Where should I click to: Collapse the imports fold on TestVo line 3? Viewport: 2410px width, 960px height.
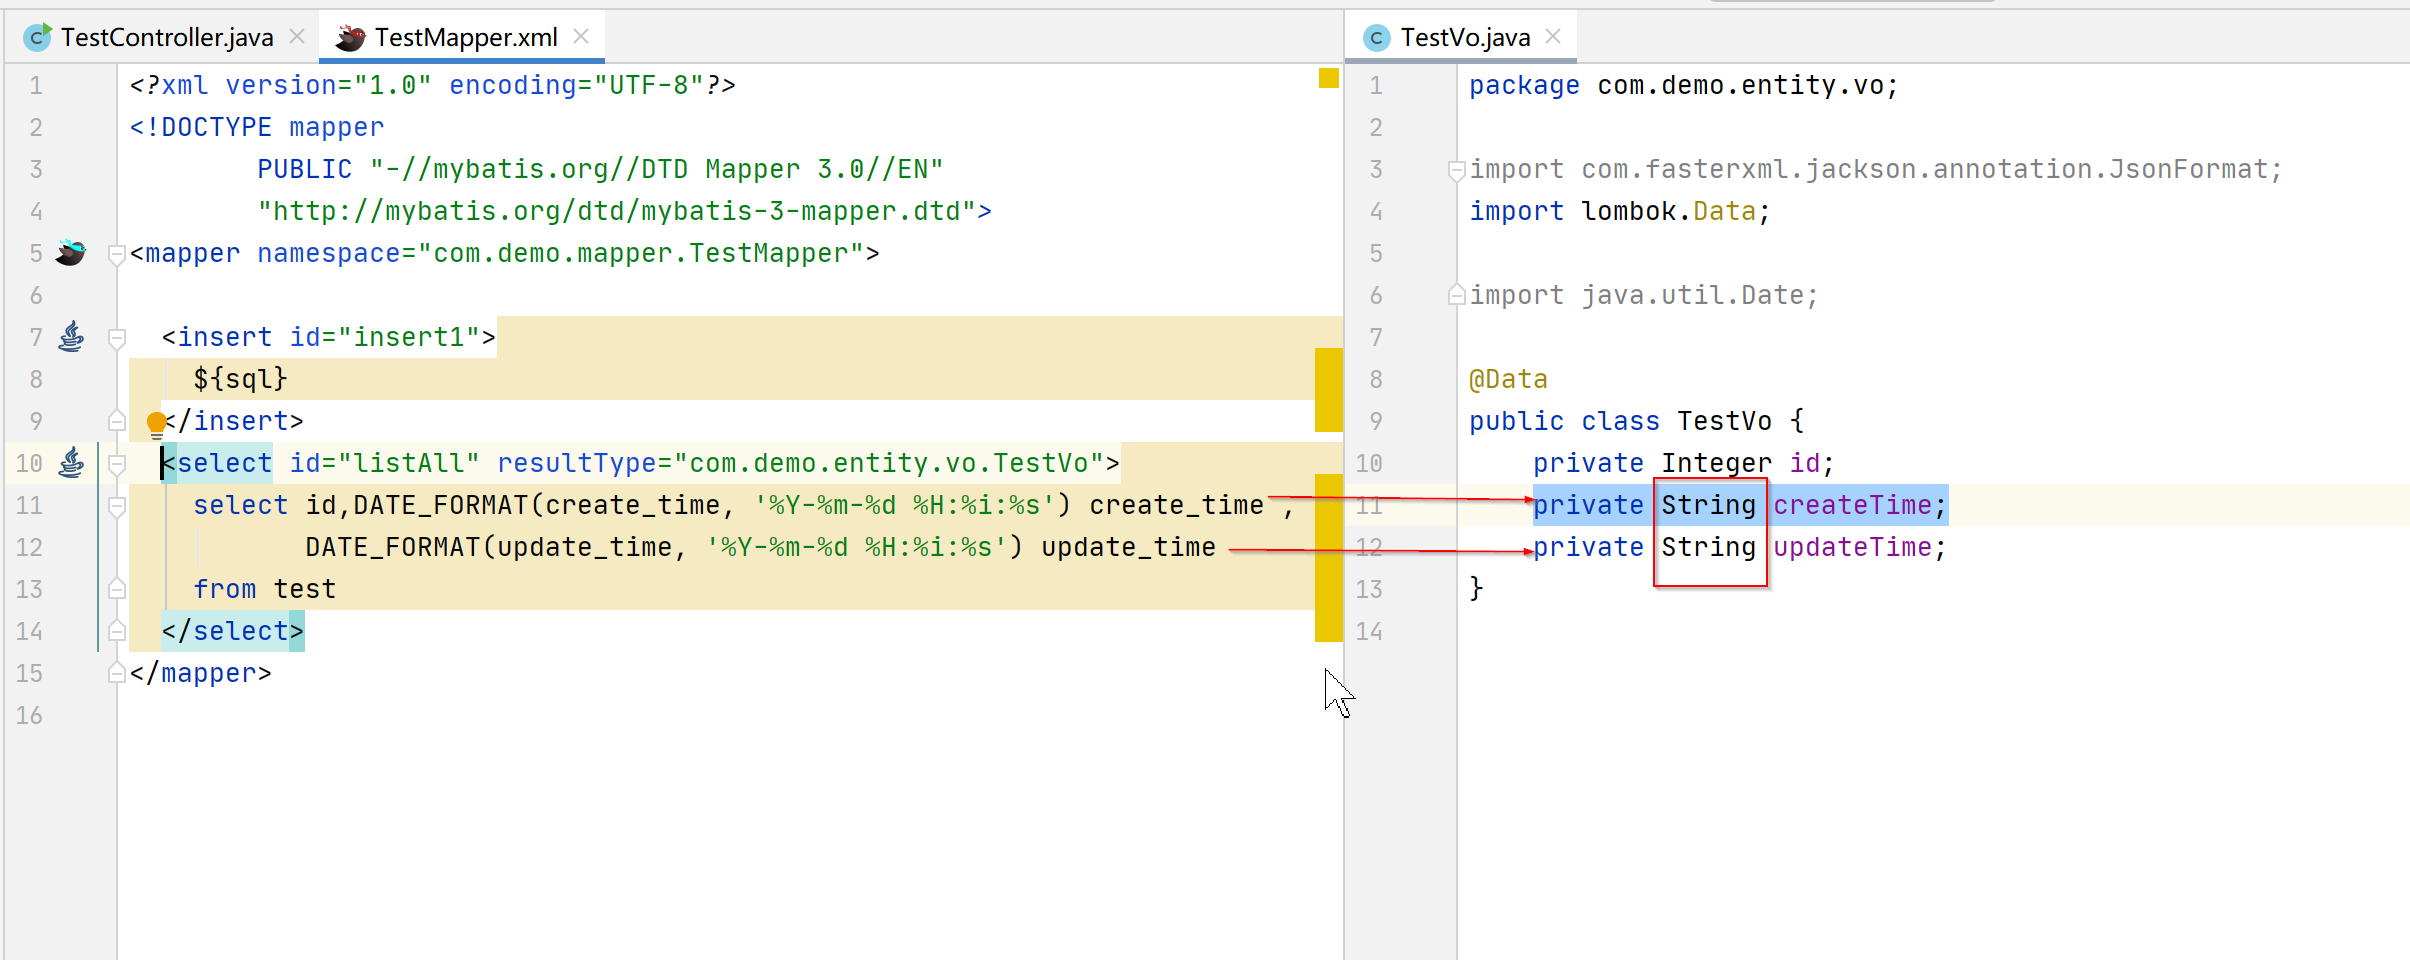[1456, 170]
